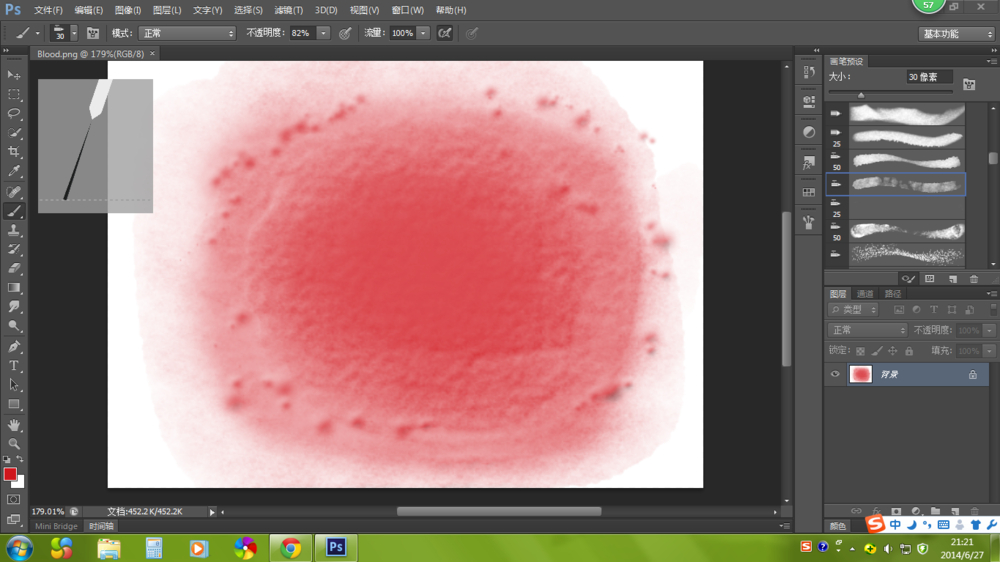Open the layer filter 类型 dropdown
The height and width of the screenshot is (562, 1000).
pyautogui.click(x=853, y=309)
